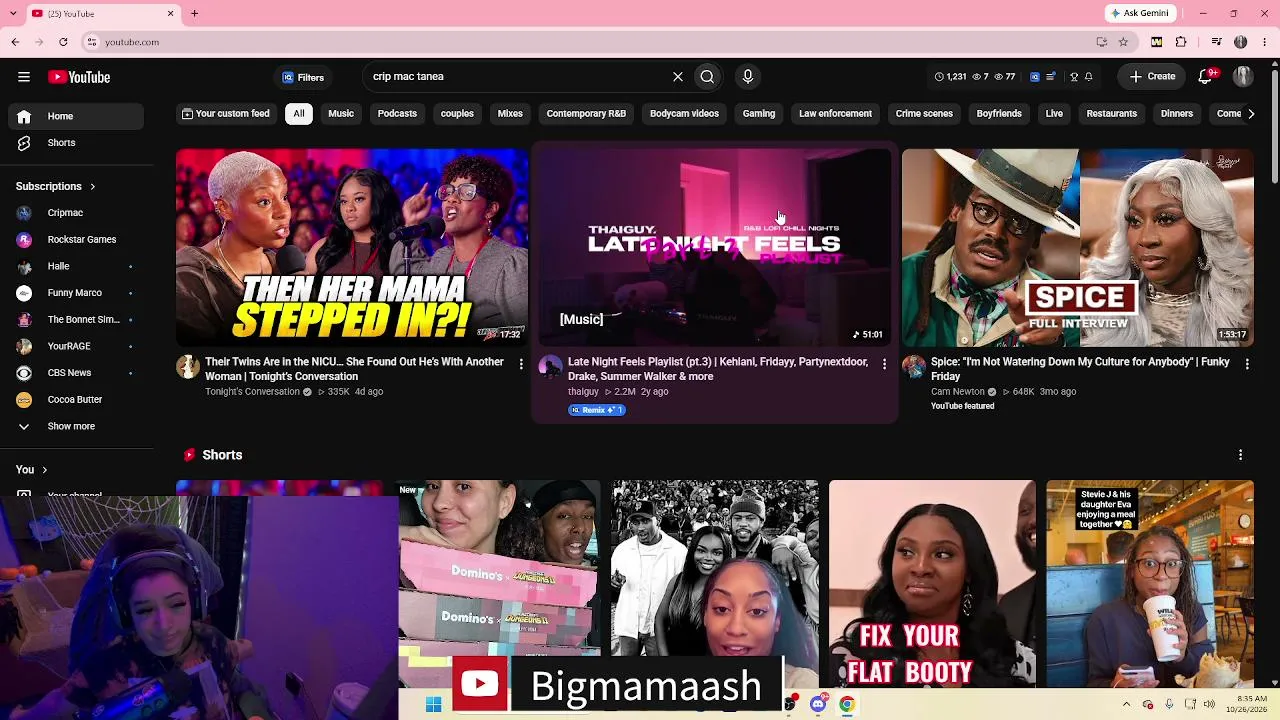Expand Show more subscriptions
This screenshot has width=1280, height=720.
pyautogui.click(x=76, y=426)
